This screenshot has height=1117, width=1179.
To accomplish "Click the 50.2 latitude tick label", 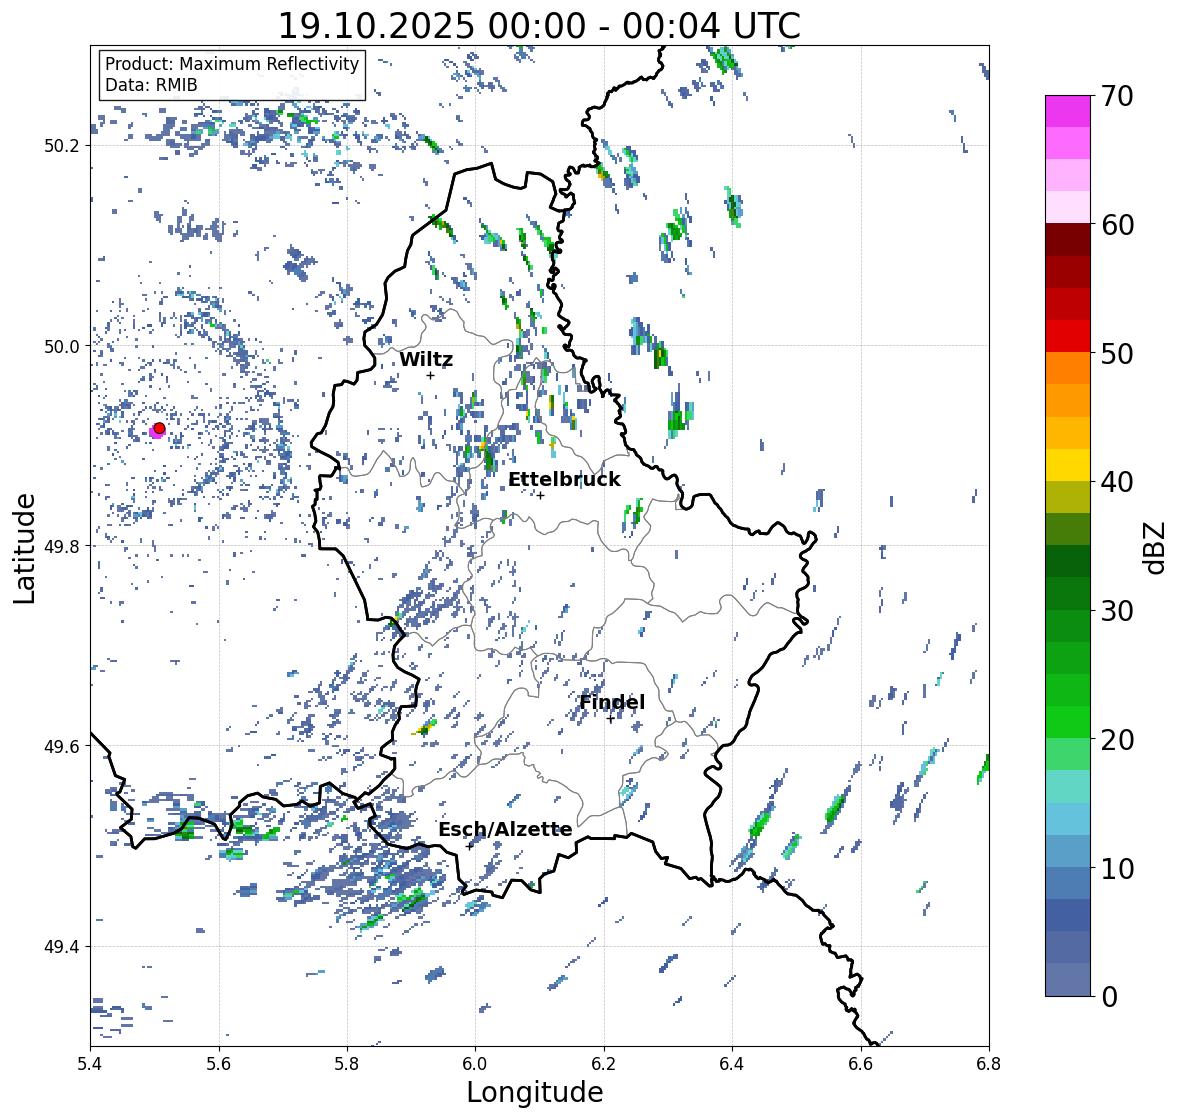I will [x=61, y=146].
